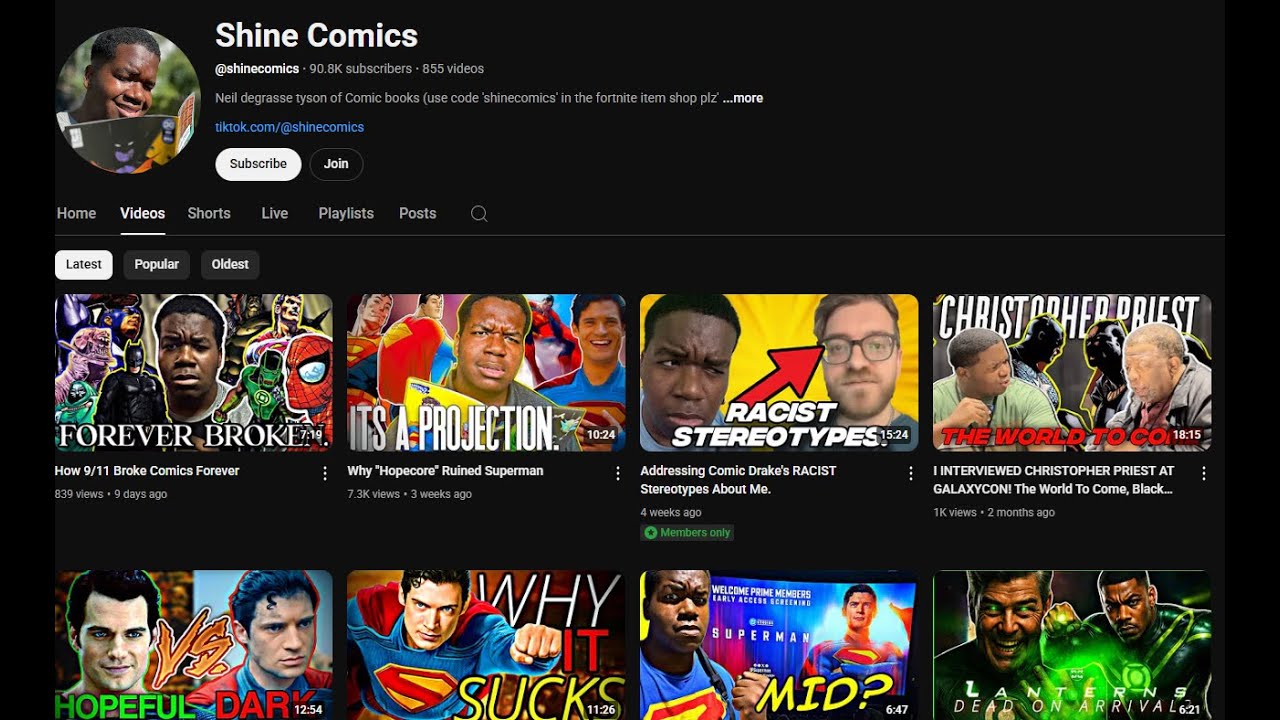Screen dimensions: 1280x720
Task: Open the Playlists tab
Action: pyautogui.click(x=346, y=213)
